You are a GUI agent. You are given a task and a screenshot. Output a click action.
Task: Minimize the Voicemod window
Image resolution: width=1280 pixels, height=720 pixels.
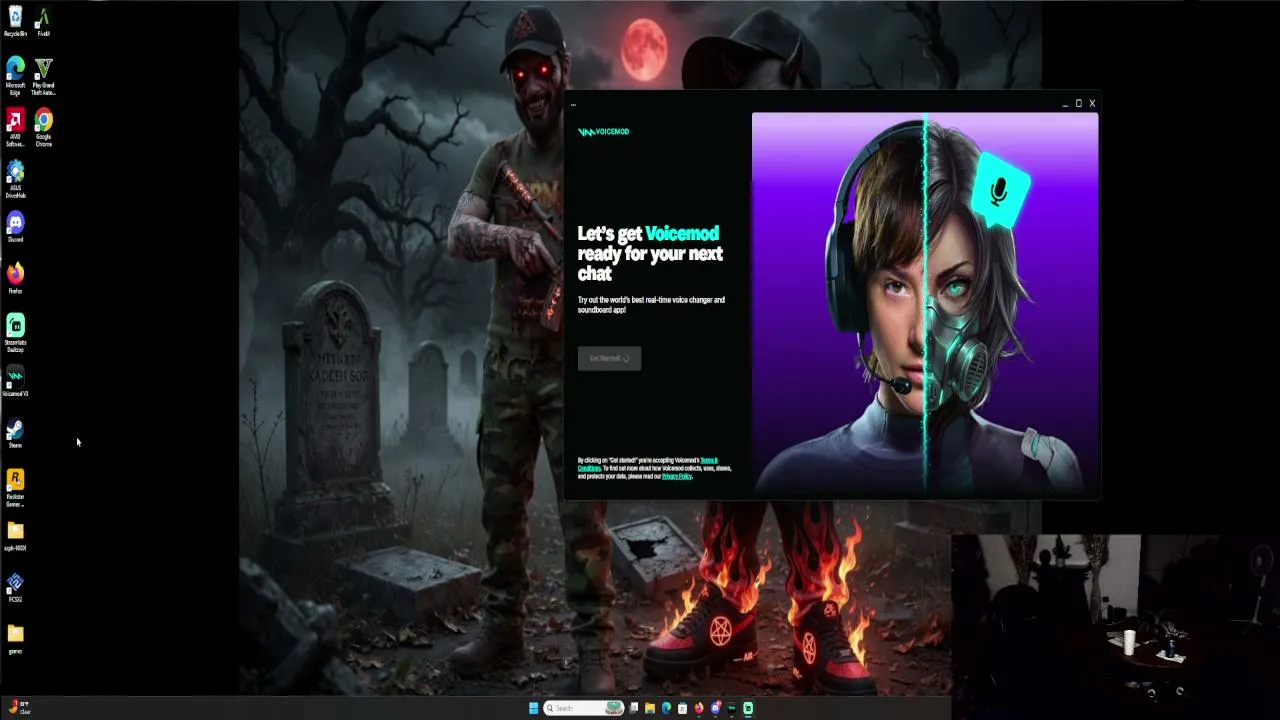pos(1065,103)
